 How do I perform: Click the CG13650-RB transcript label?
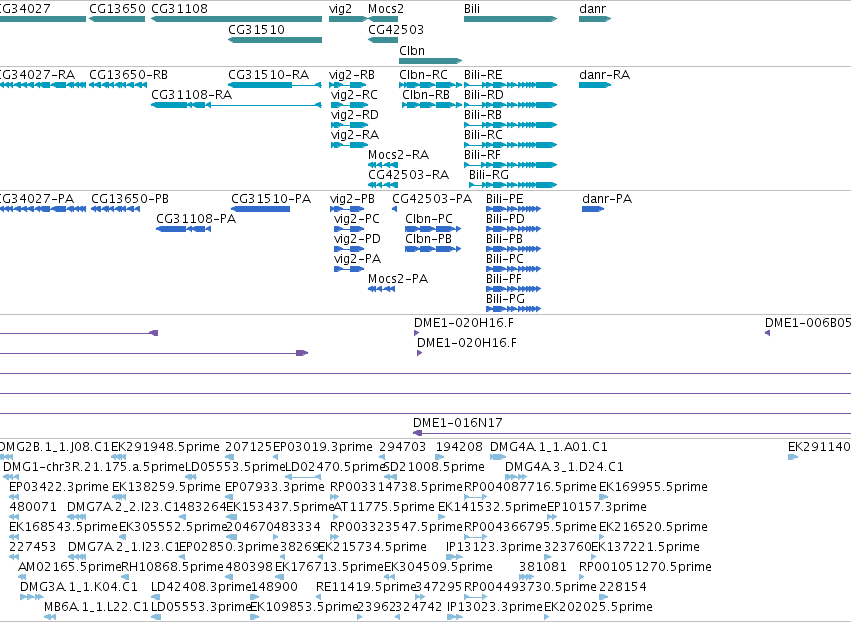(x=128, y=75)
